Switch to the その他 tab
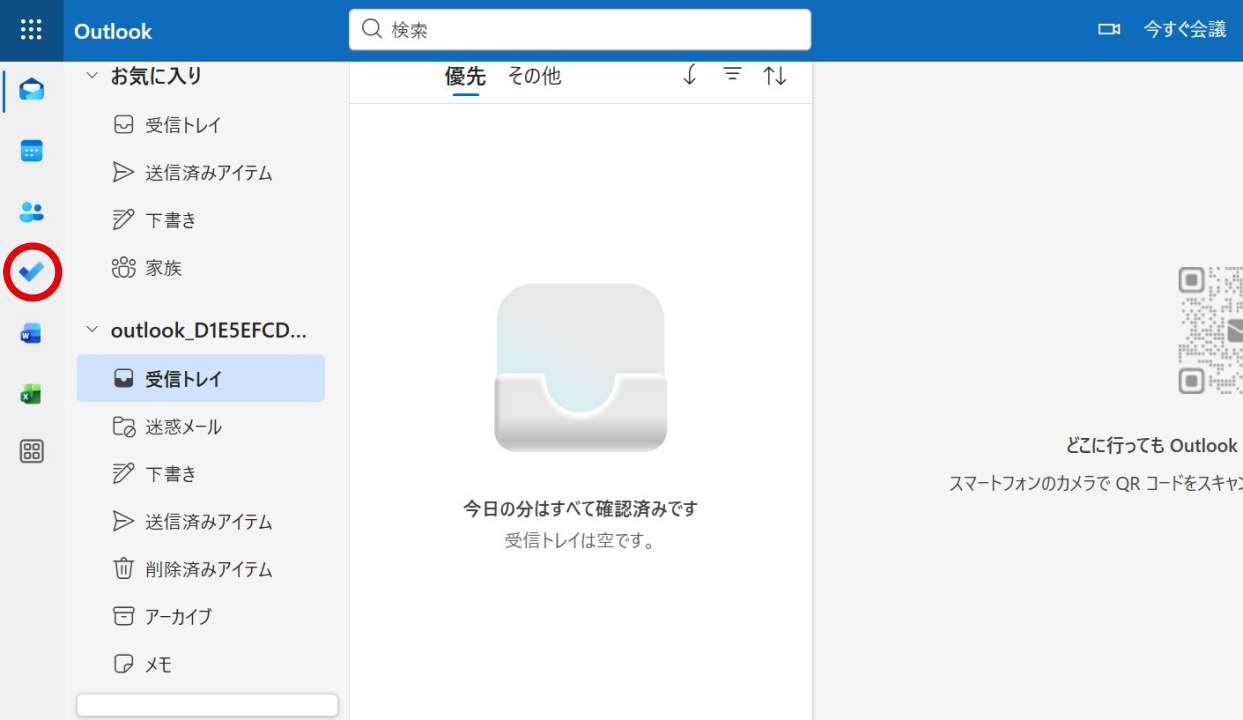Screen dimensions: 1243x720 click(534, 75)
